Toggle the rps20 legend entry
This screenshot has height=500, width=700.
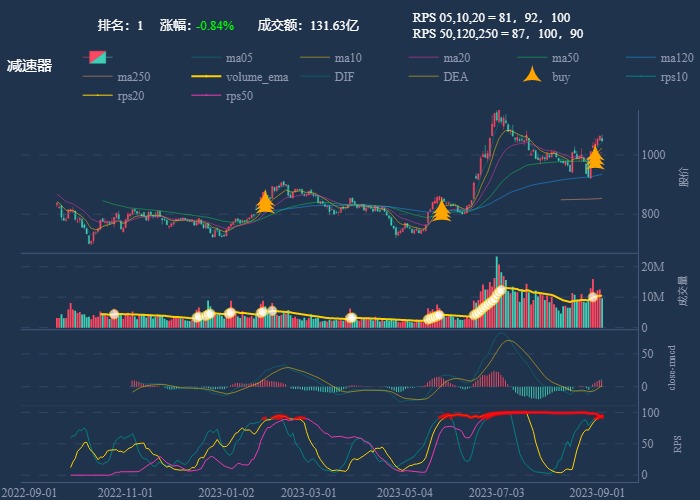point(100,95)
